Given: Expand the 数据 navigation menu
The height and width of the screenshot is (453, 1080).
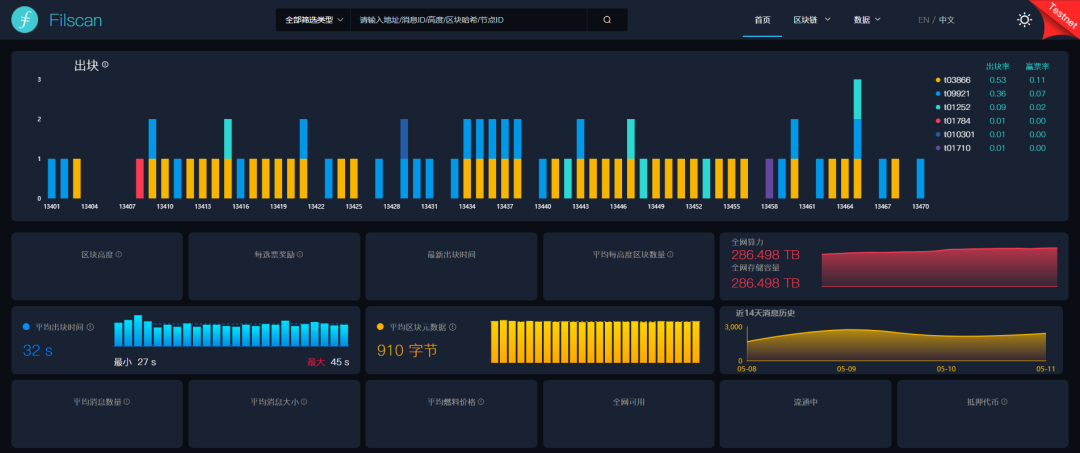Looking at the screenshot, I should [x=867, y=20].
